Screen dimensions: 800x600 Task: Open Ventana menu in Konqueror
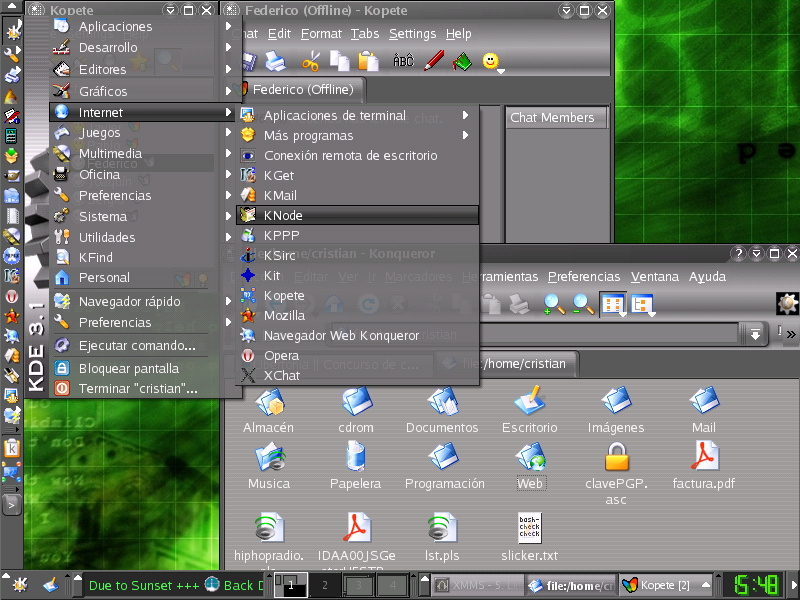(x=655, y=277)
